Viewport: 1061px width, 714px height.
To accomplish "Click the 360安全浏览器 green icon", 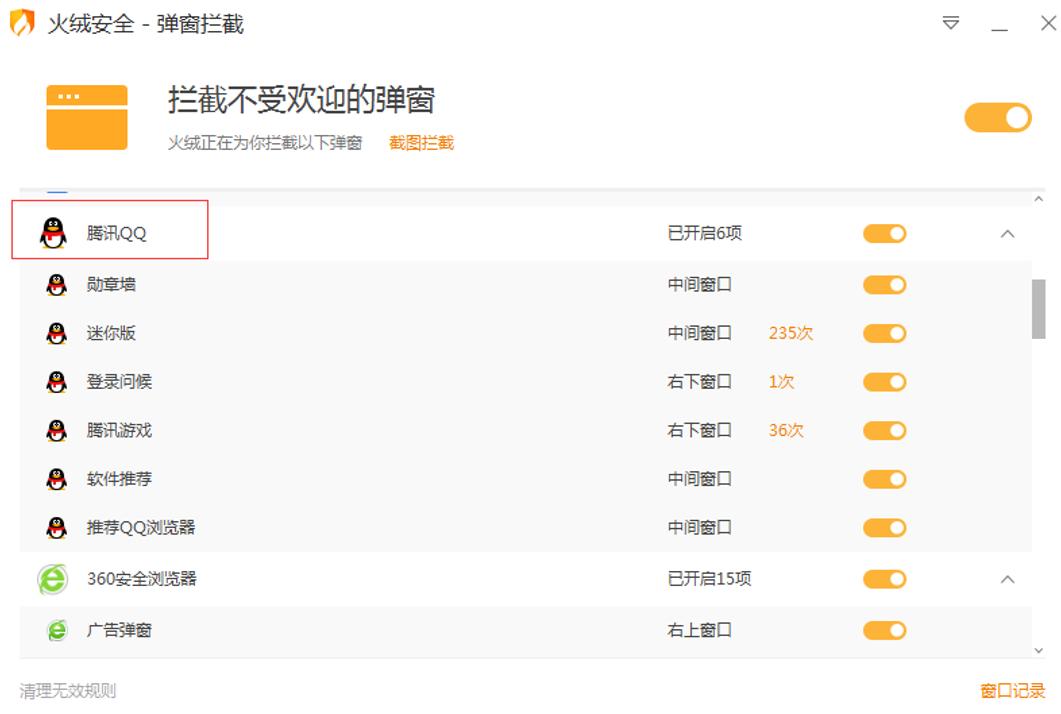I will (x=54, y=578).
